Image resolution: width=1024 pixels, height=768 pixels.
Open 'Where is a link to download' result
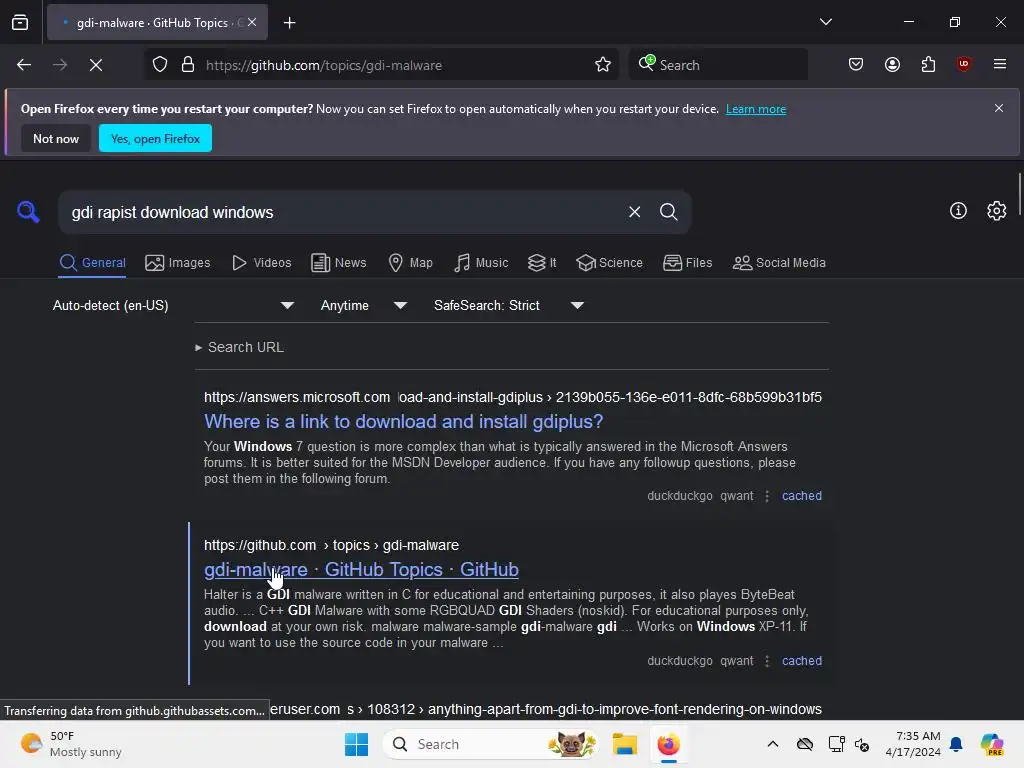click(404, 421)
